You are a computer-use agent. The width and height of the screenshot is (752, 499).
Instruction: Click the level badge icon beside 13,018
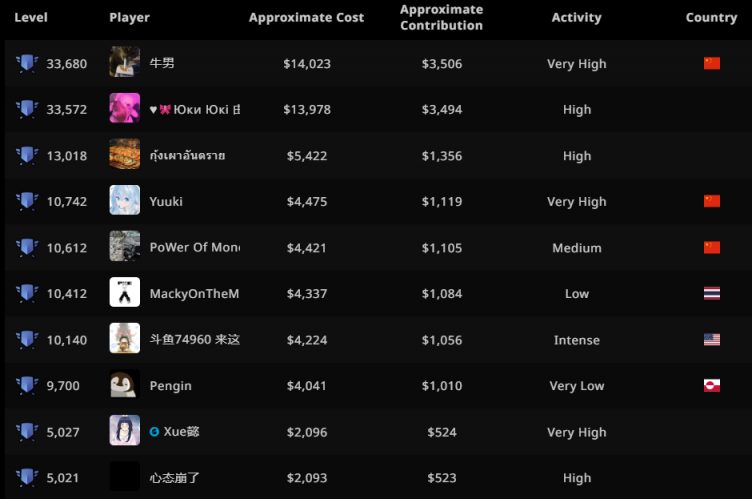pos(27,156)
